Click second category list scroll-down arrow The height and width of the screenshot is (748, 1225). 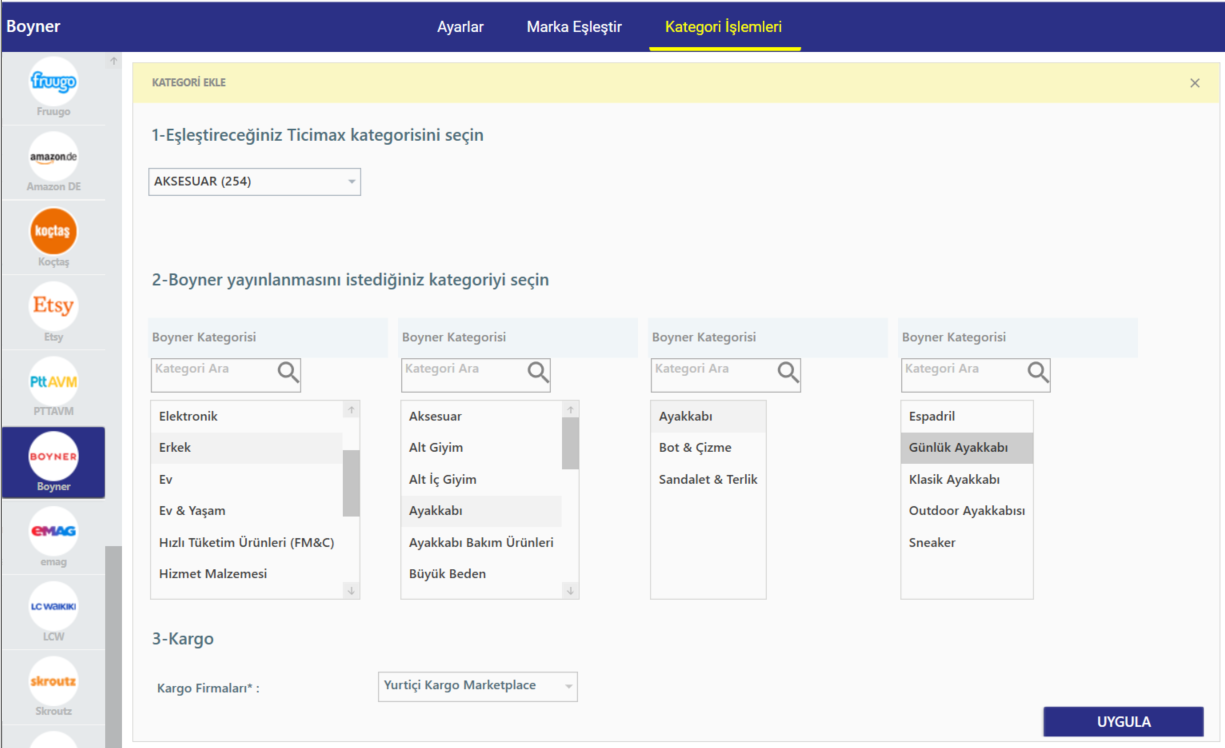pyautogui.click(x=571, y=591)
